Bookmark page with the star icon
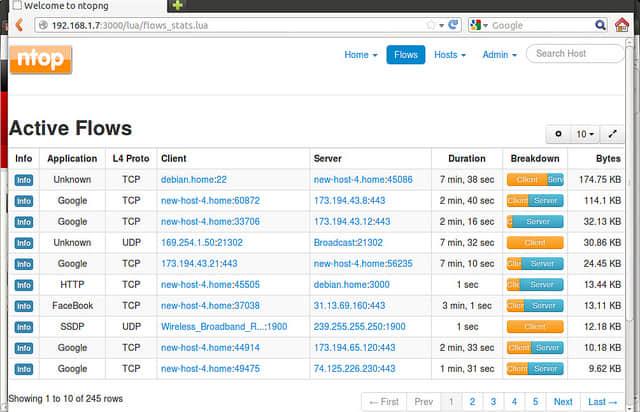640x412 pixels. tap(431, 25)
